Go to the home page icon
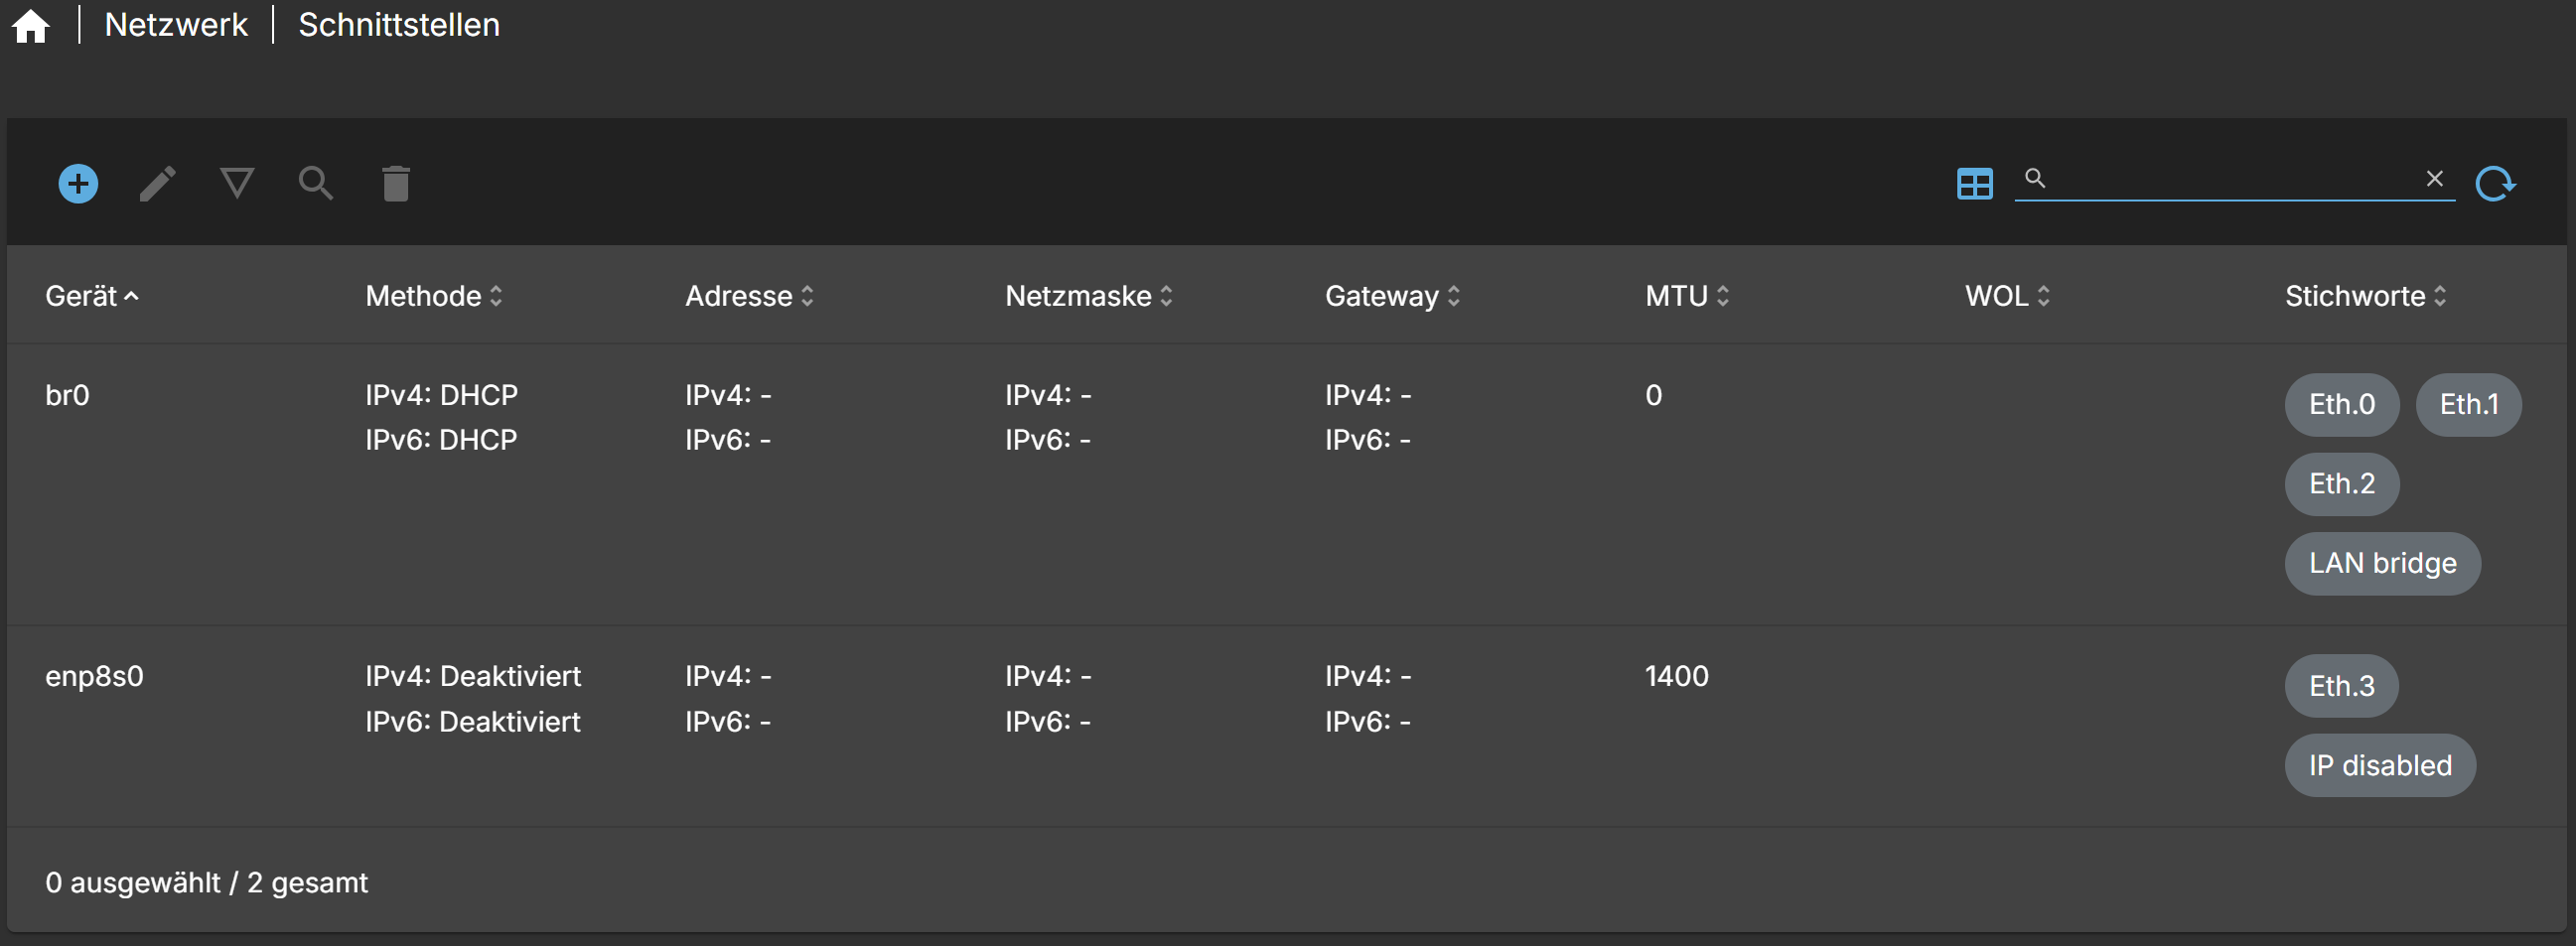 coord(31,26)
